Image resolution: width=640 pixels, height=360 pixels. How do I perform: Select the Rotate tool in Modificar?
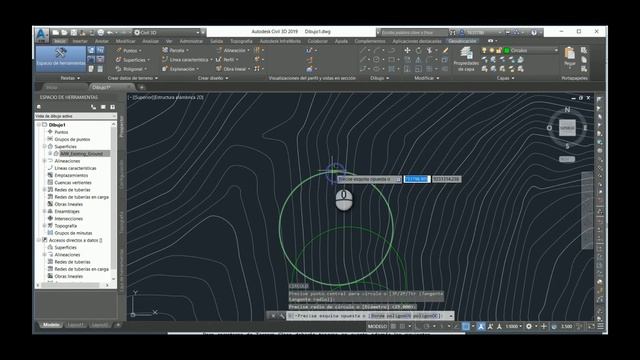pos(418,51)
